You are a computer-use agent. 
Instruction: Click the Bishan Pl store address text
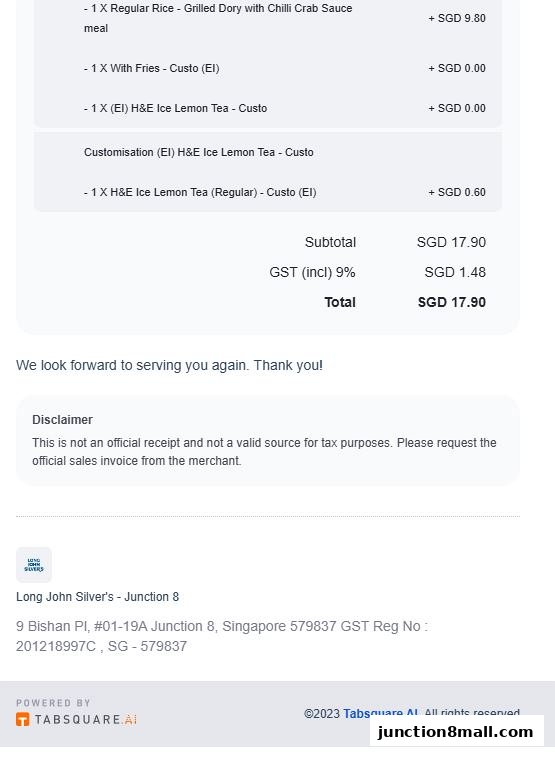222,636
